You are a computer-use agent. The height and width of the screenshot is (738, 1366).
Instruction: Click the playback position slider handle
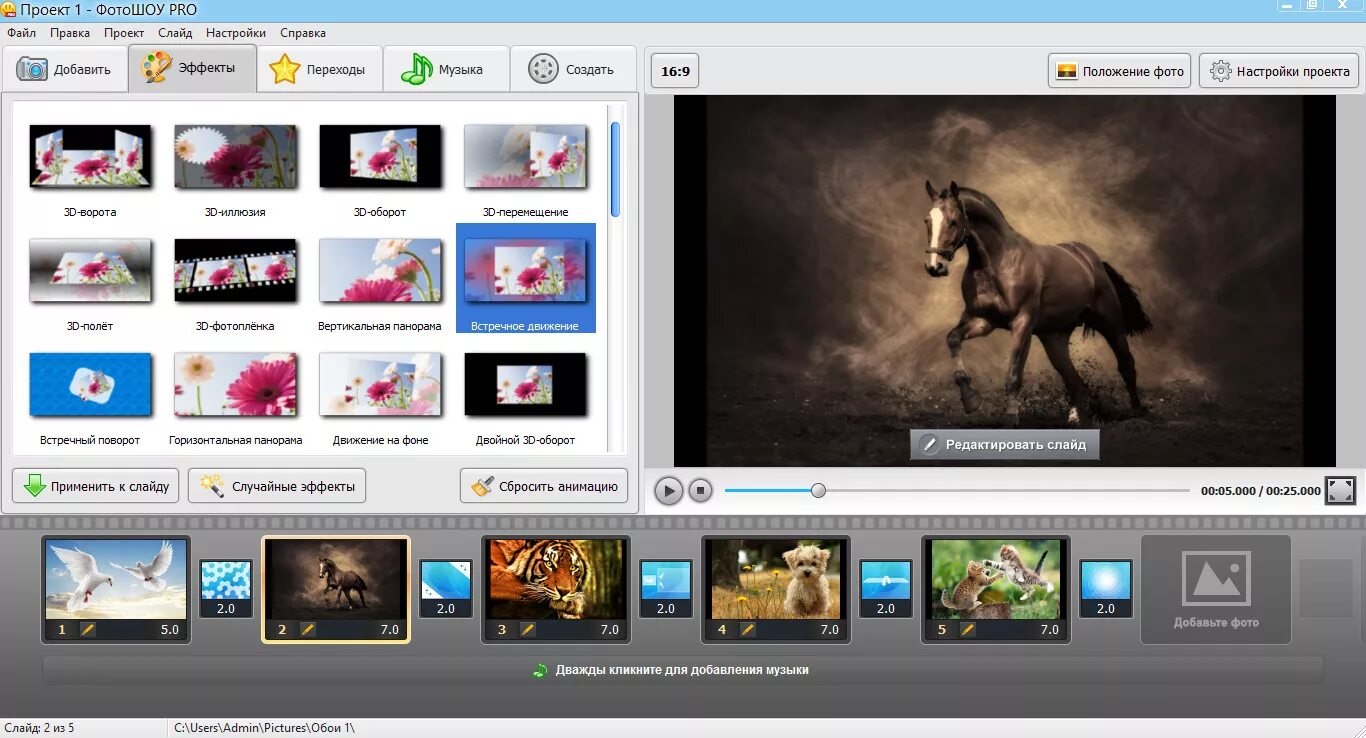pos(818,490)
